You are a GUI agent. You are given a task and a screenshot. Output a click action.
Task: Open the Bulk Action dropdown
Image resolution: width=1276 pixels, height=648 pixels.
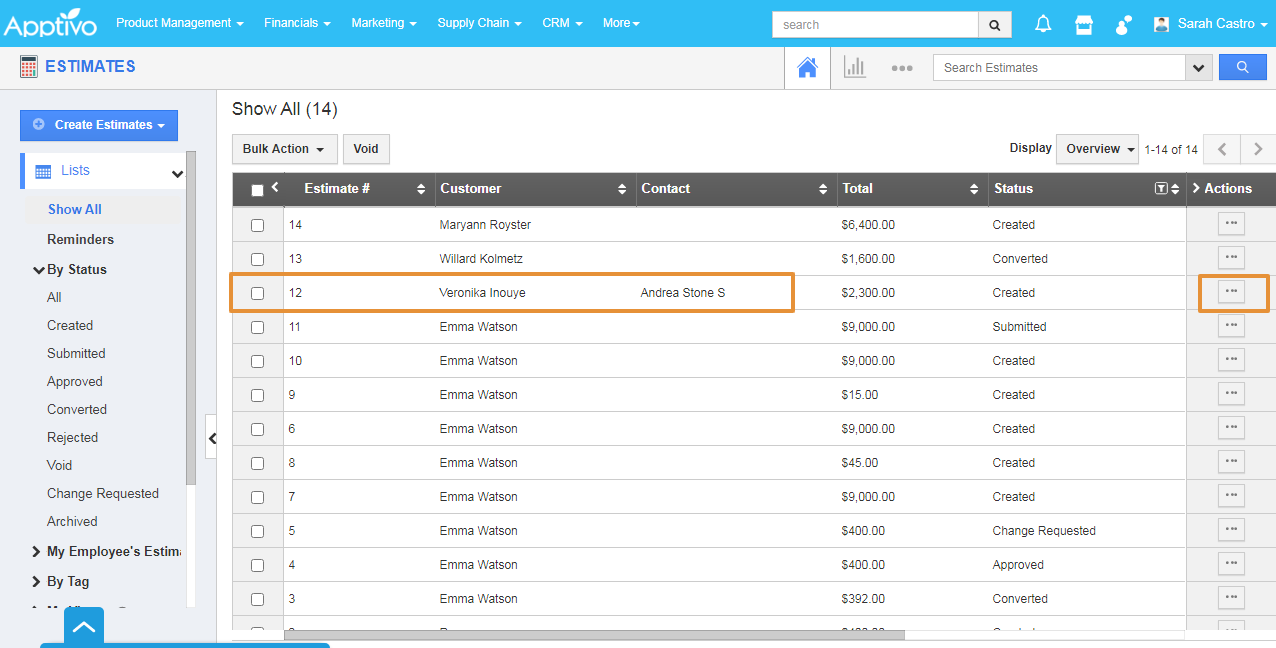[x=284, y=149]
